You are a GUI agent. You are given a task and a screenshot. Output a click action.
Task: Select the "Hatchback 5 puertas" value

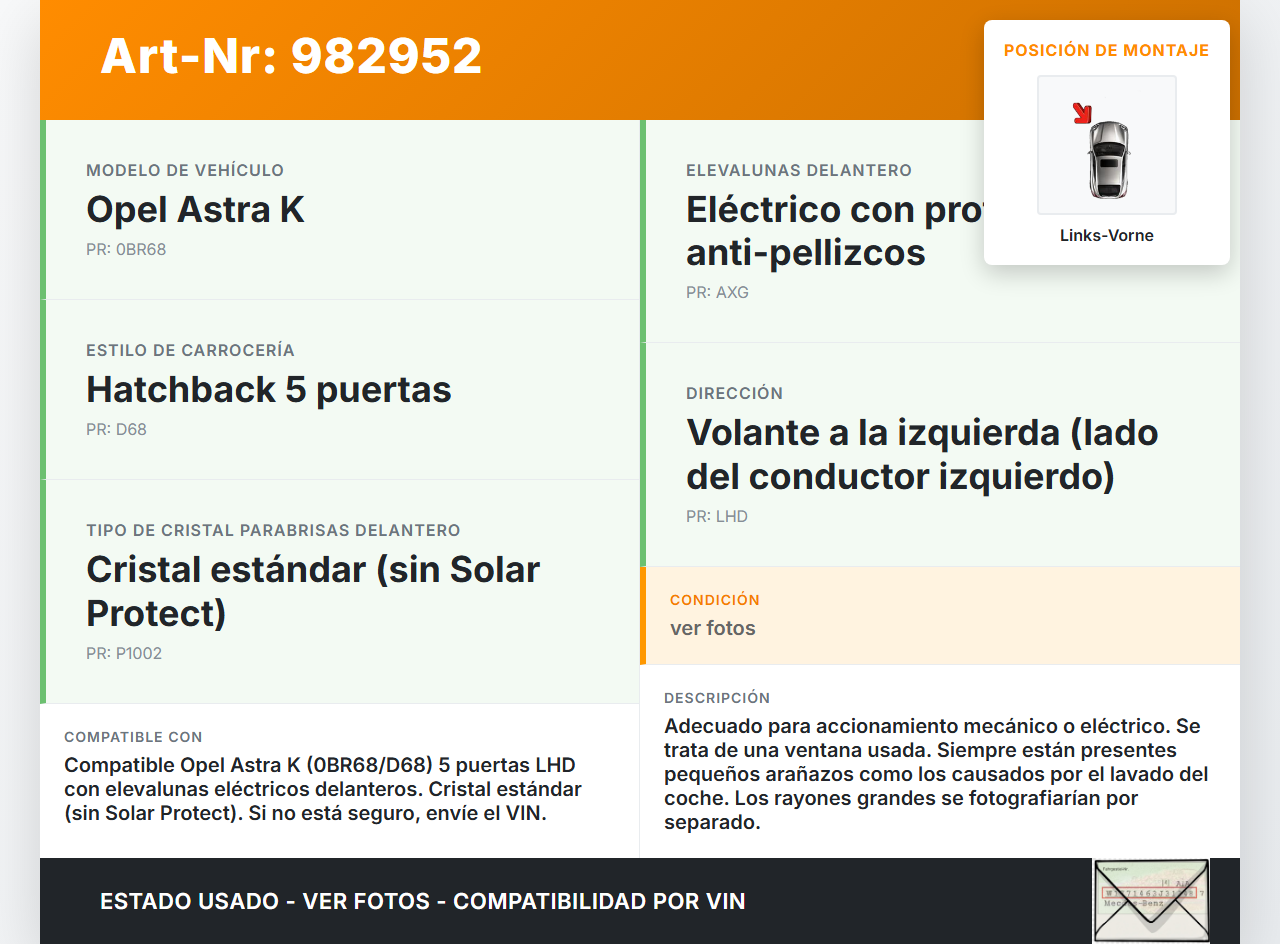pos(269,390)
